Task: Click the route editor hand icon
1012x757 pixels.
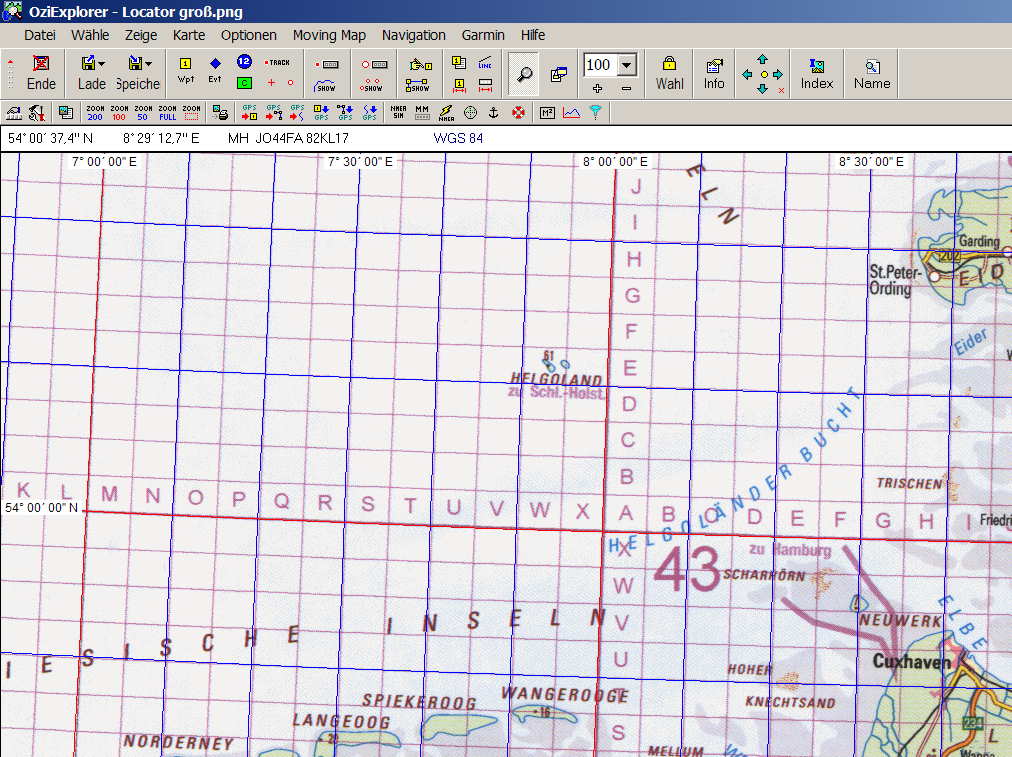Action: (x=420, y=65)
